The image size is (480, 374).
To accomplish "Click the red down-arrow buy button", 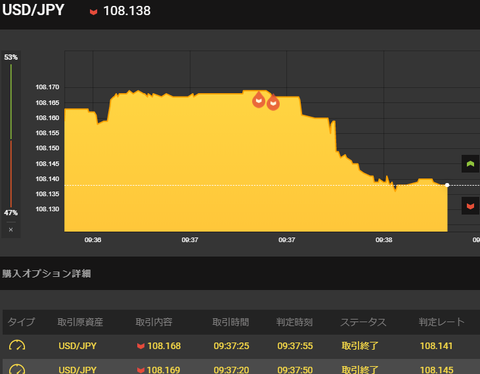I will click(x=470, y=206).
